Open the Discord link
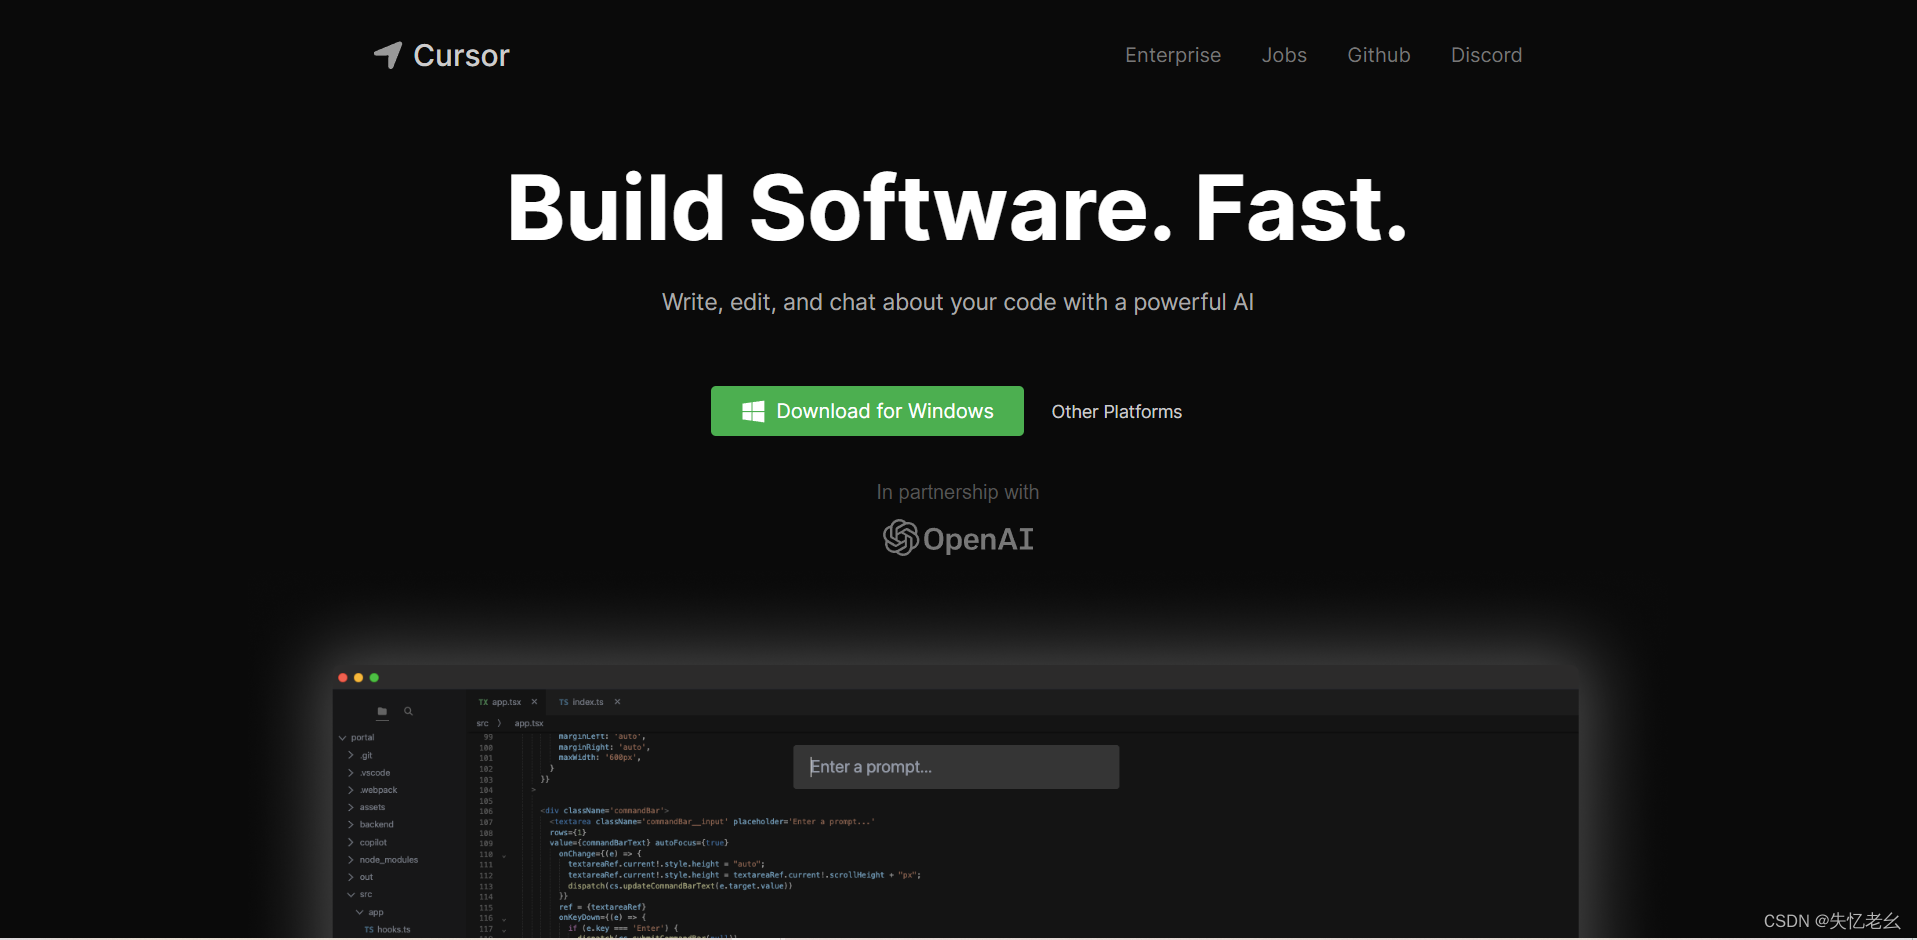Screen dimensions: 1917x940 coord(1486,55)
